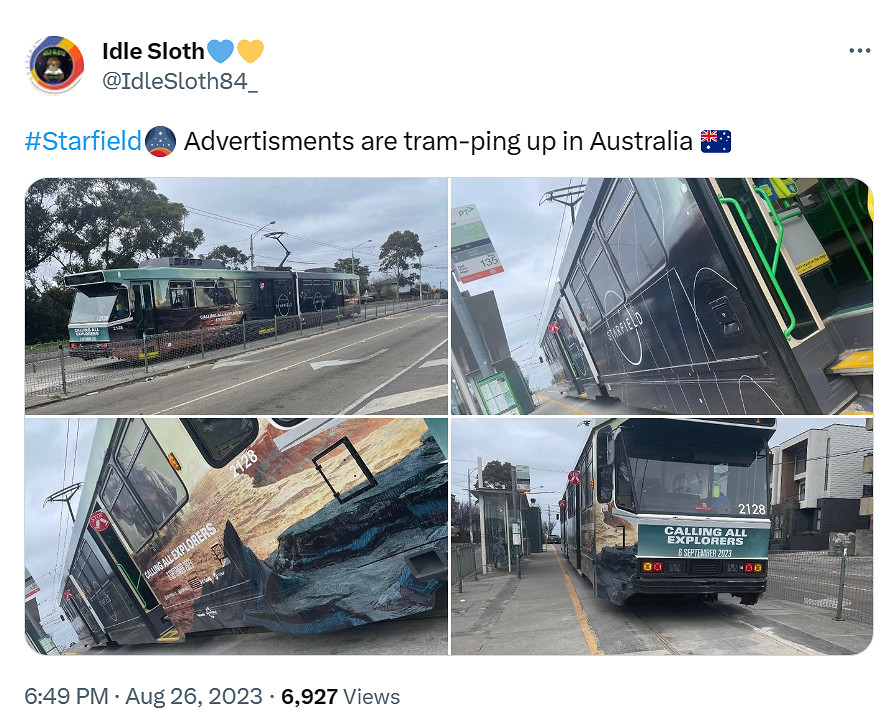
Task: Click the blue heart emoji beside name
Action: pyautogui.click(x=220, y=51)
